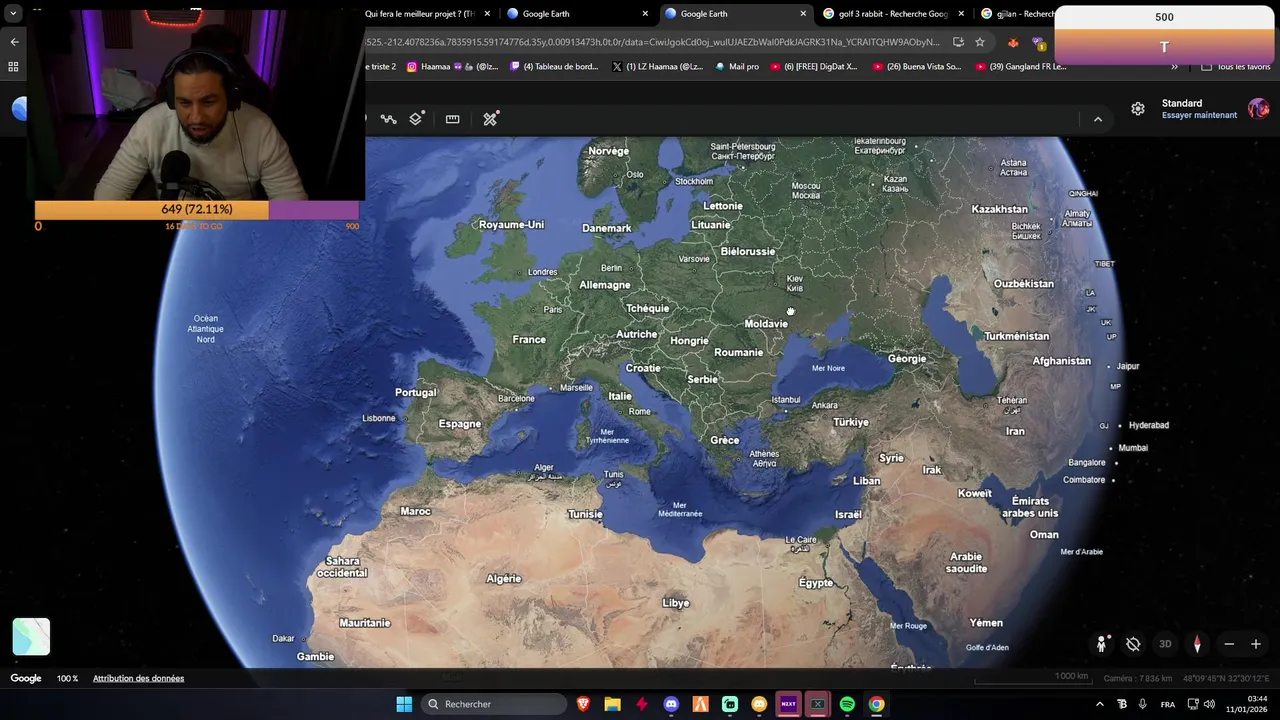Click the Türkiye label on the map
1280x720 pixels.
(851, 422)
